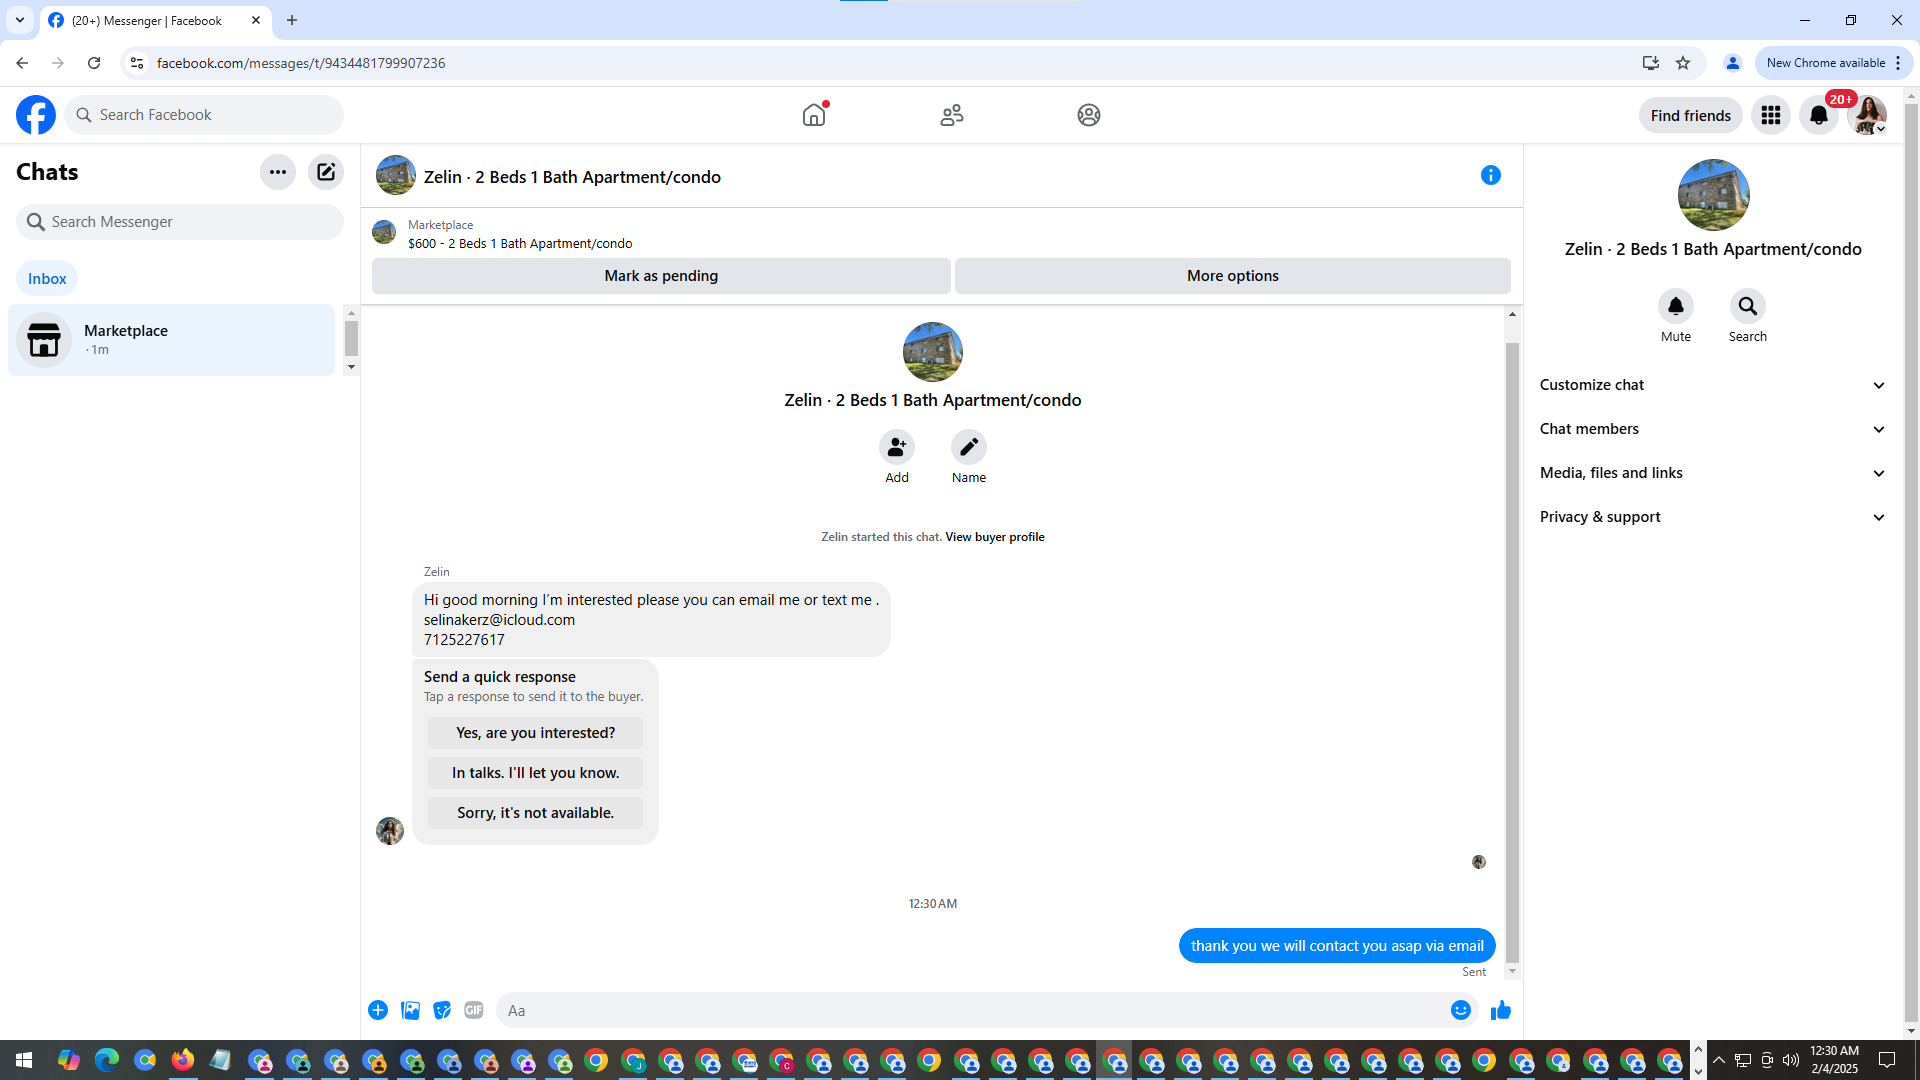Open the $600 Marketplace listing link
1920x1080 pixels.
pos(520,243)
